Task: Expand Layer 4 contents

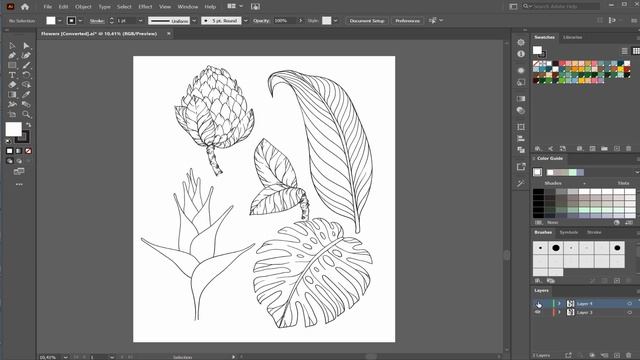Action: 560,304
